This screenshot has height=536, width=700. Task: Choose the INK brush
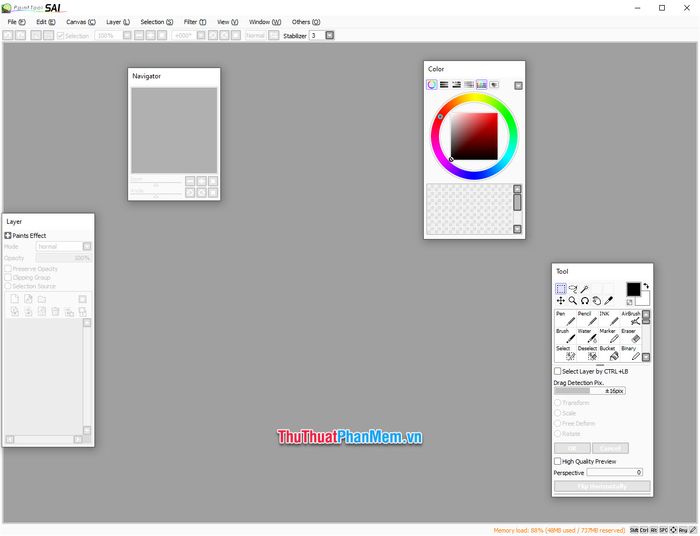click(609, 318)
